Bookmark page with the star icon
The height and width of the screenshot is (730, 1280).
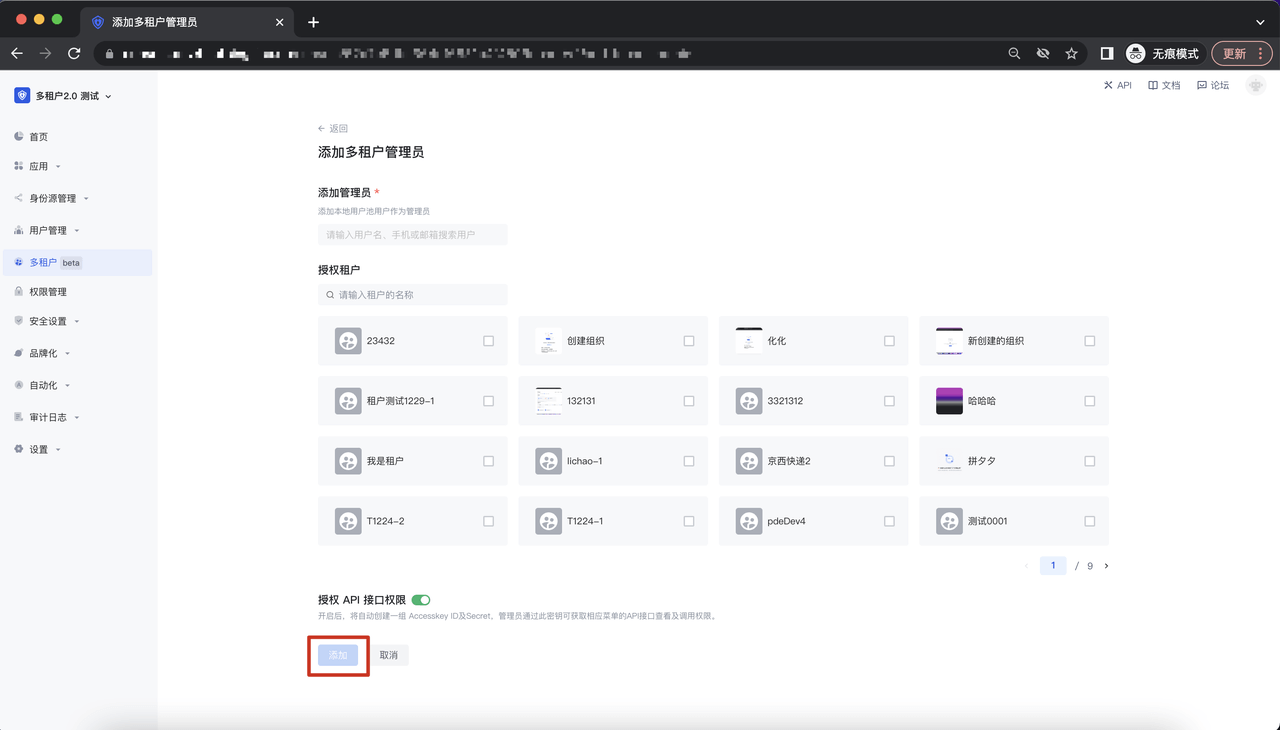(x=1071, y=54)
